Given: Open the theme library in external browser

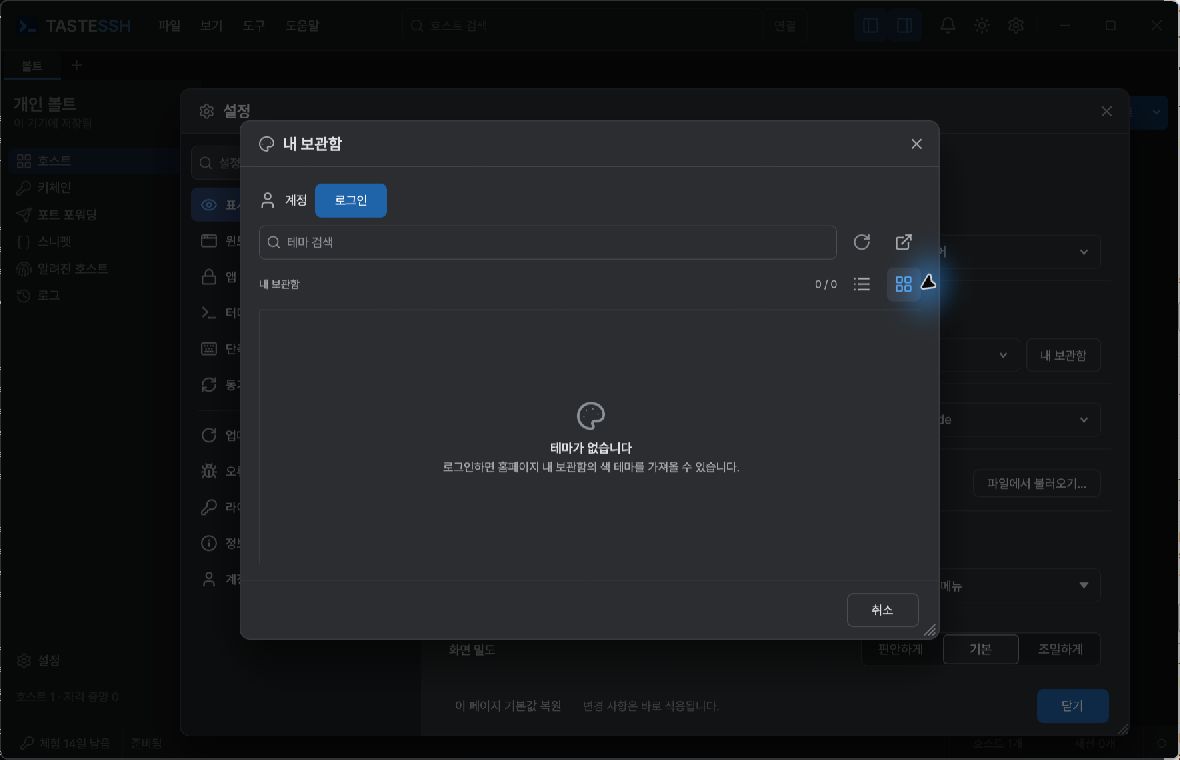Looking at the screenshot, I should pyautogui.click(x=904, y=242).
